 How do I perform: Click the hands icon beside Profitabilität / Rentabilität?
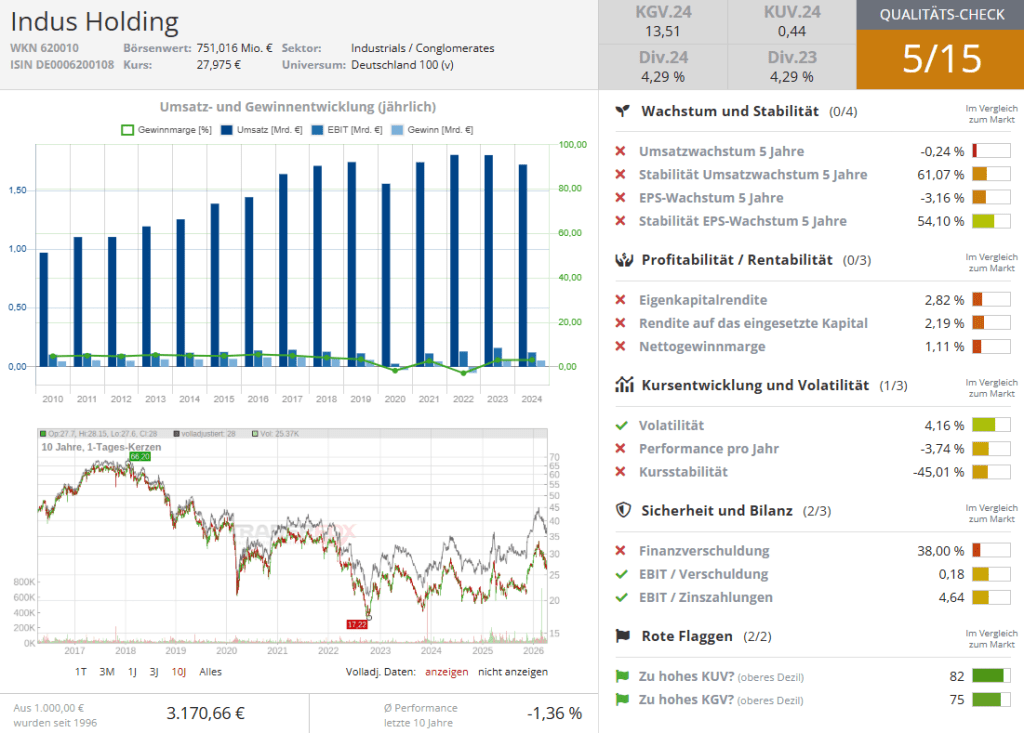[x=622, y=260]
